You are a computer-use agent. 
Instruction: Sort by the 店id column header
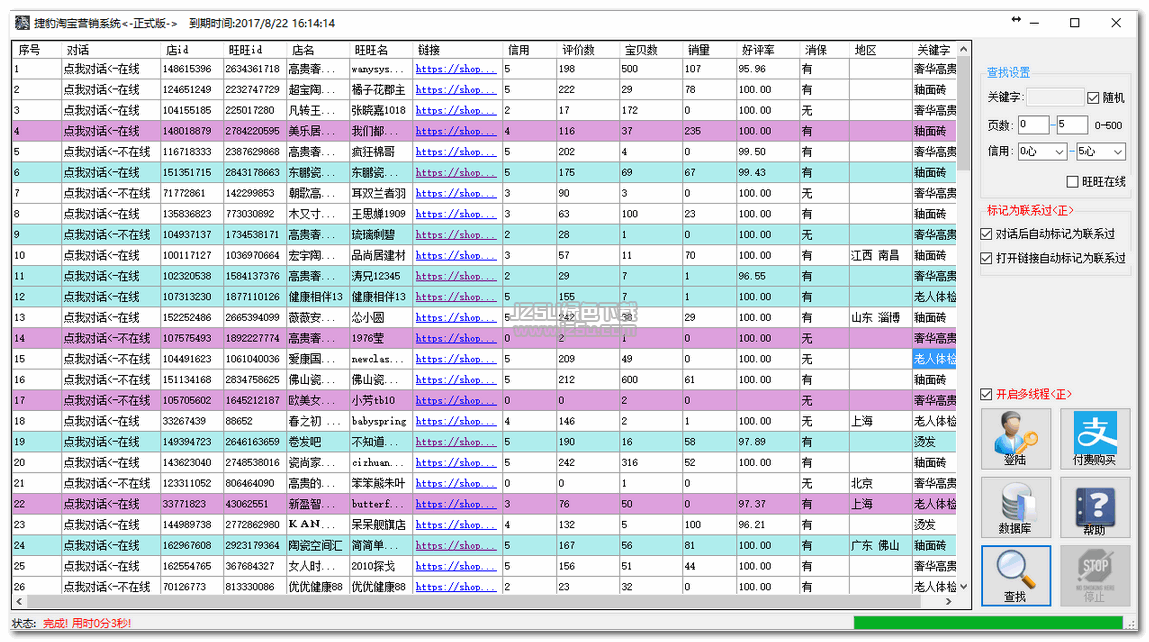pos(191,50)
